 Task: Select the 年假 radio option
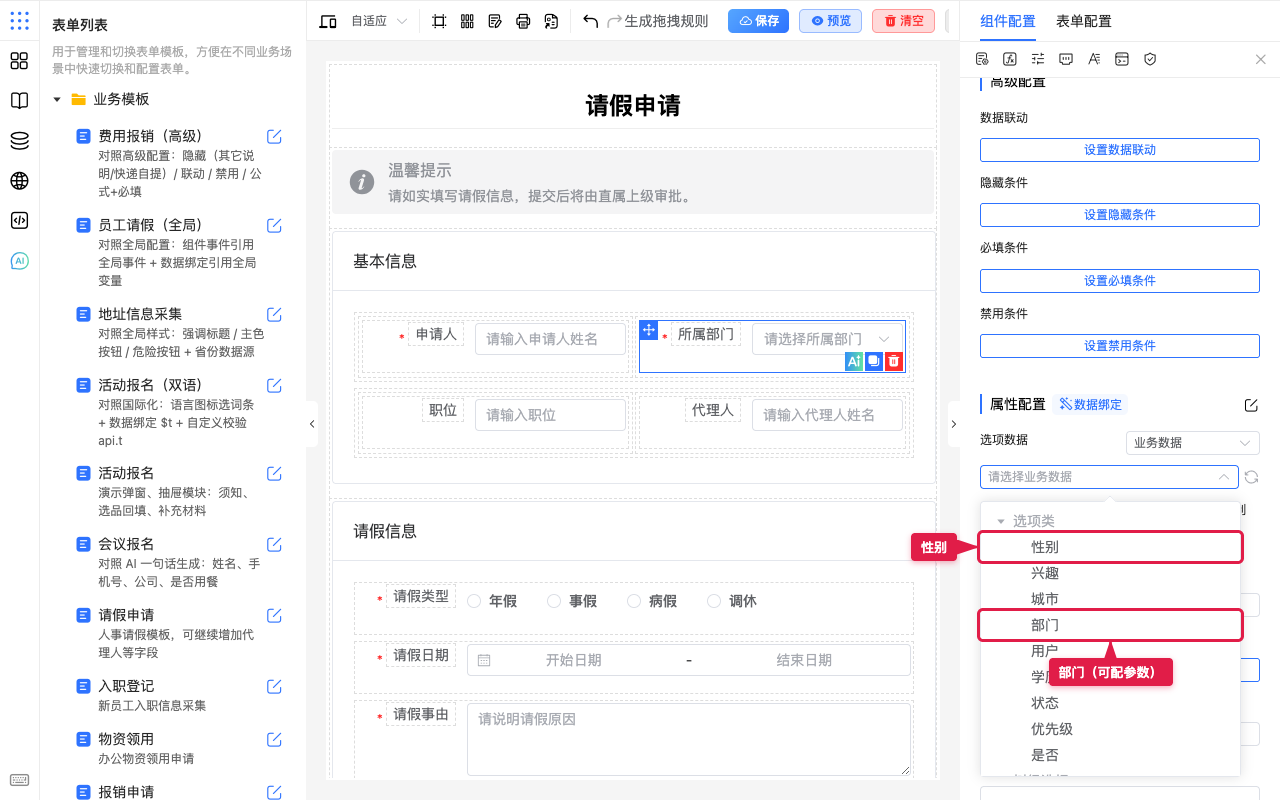tap(491, 601)
